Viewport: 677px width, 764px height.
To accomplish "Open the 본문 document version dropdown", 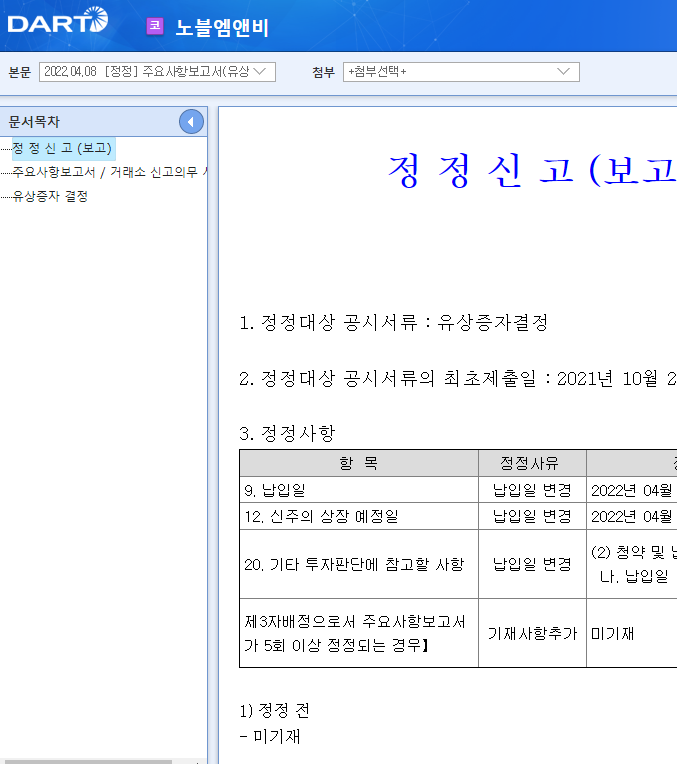I will 157,72.
